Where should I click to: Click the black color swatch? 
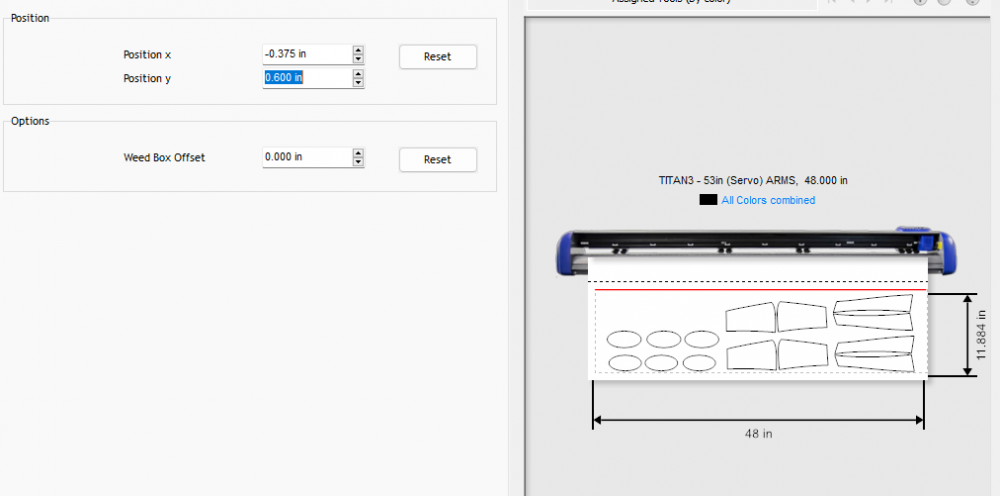coord(708,200)
